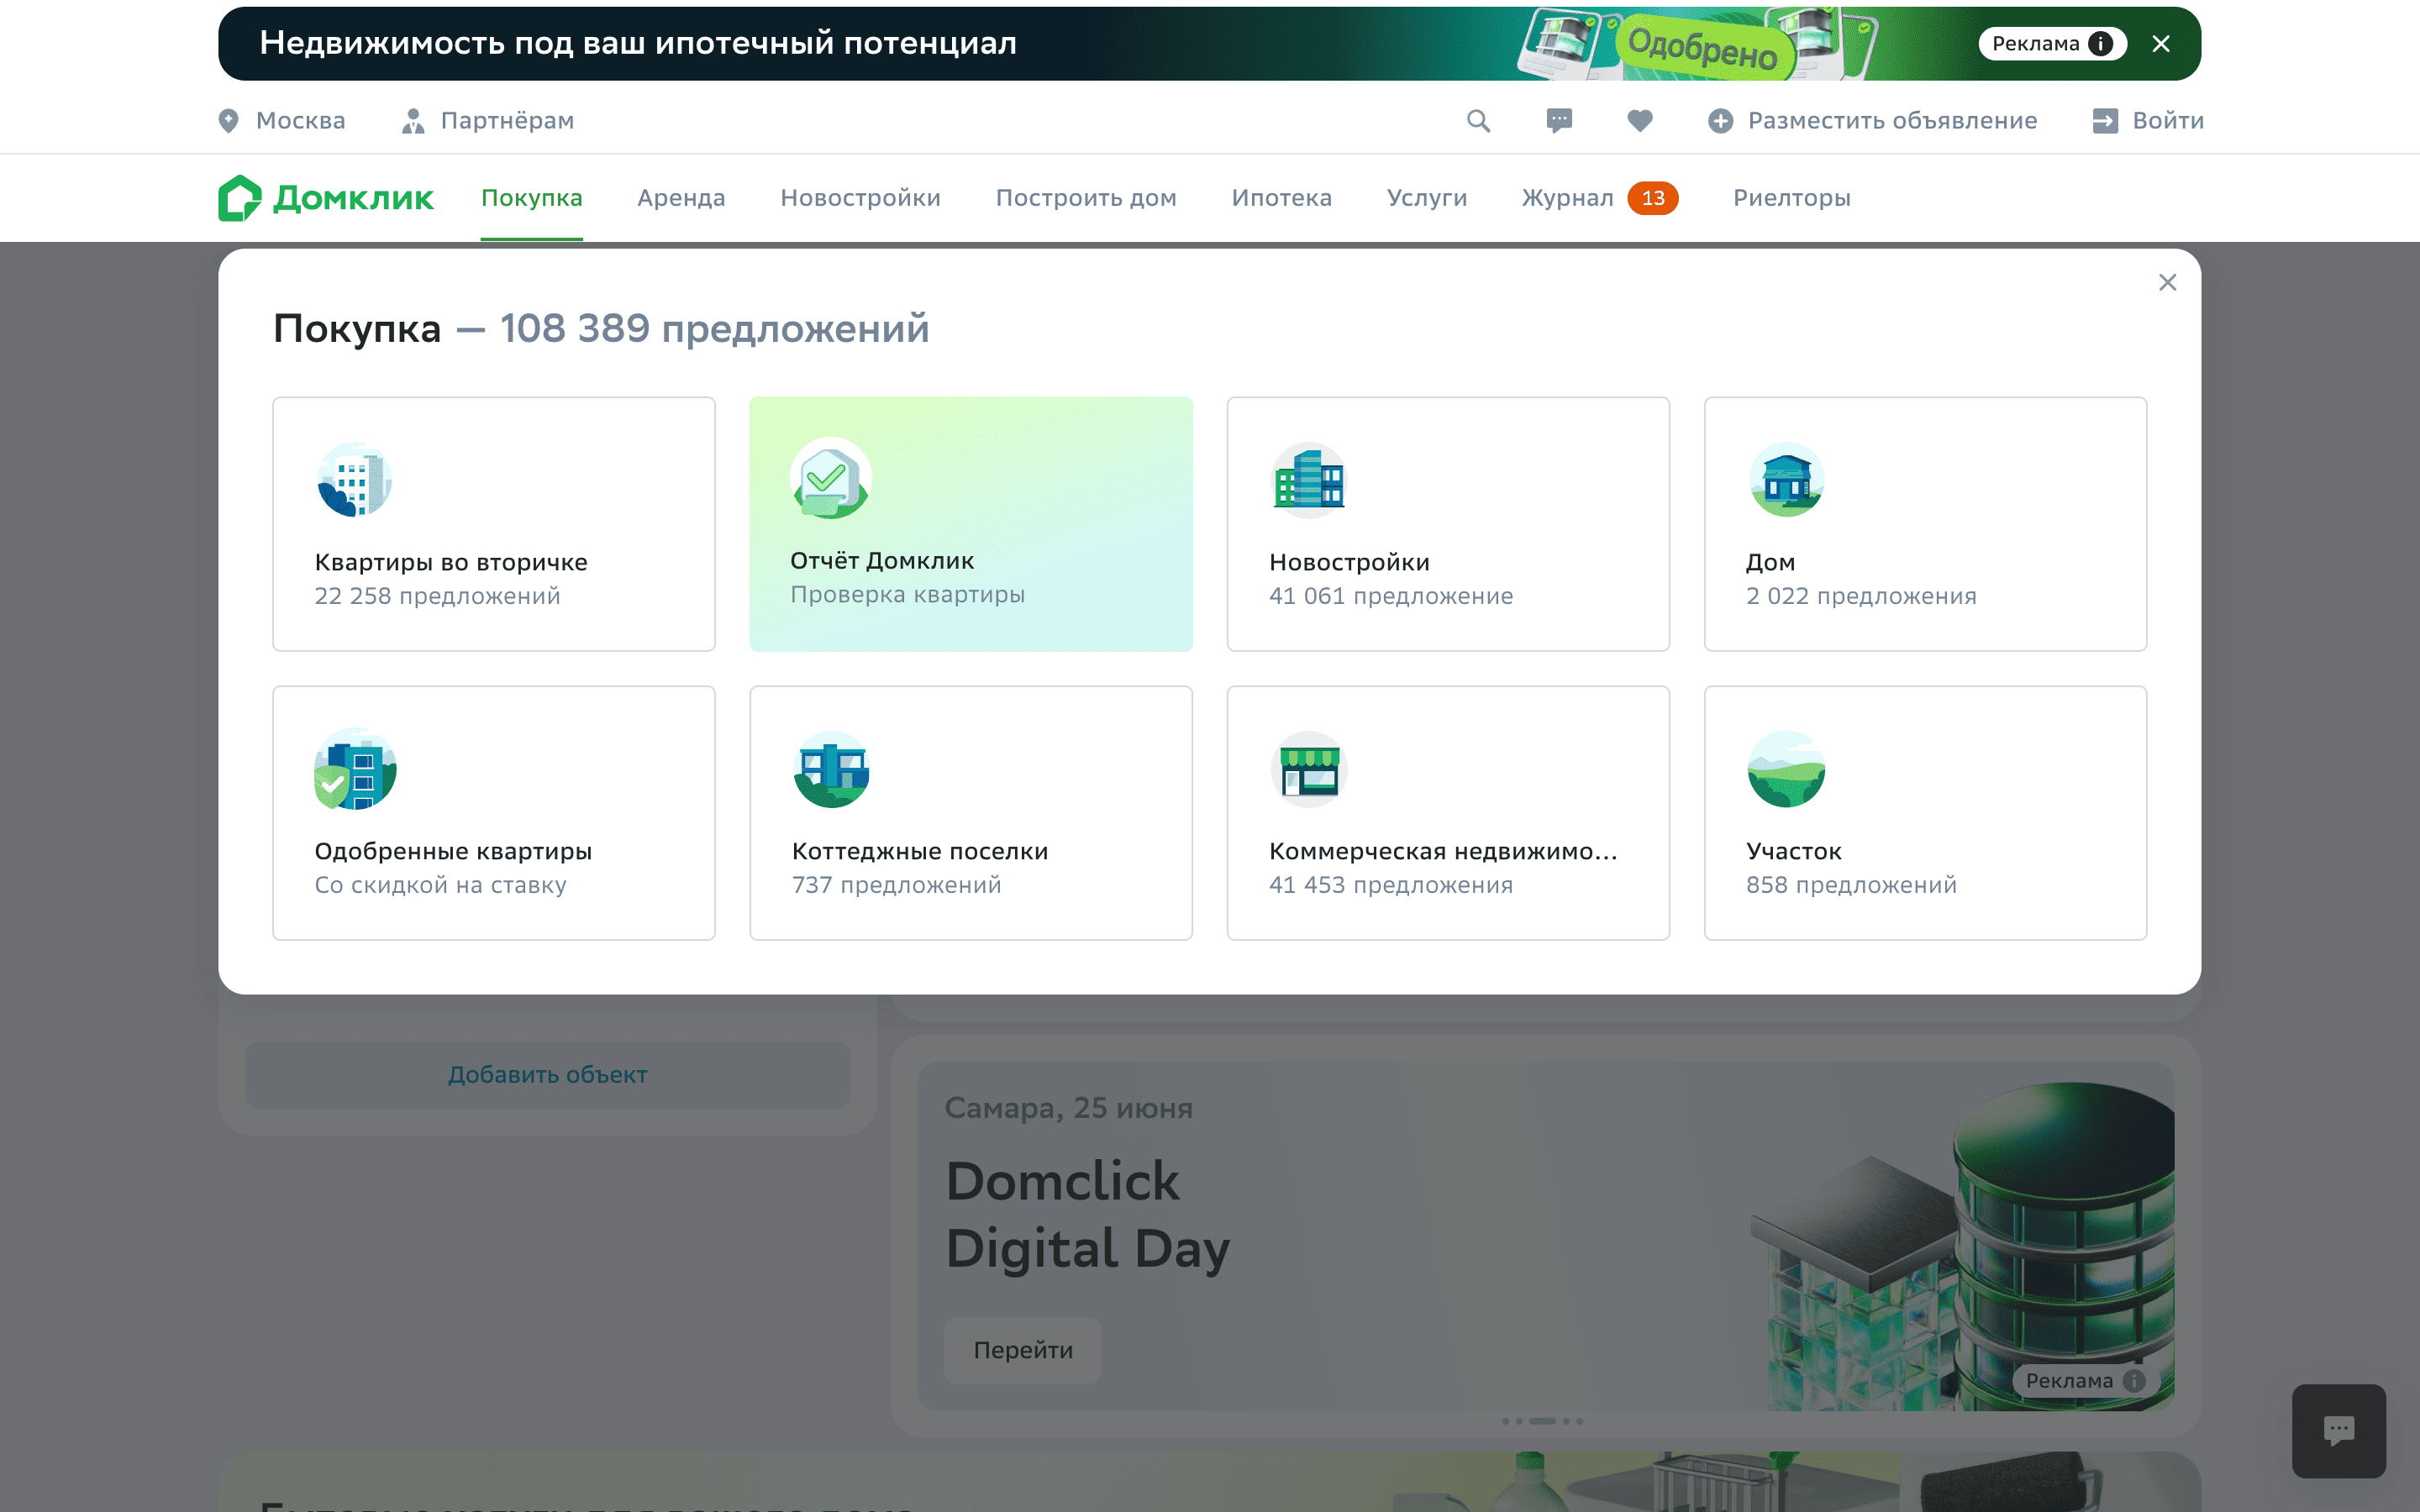Open Квартиры во вторичке category
The width and height of the screenshot is (2420, 1512).
(451, 562)
